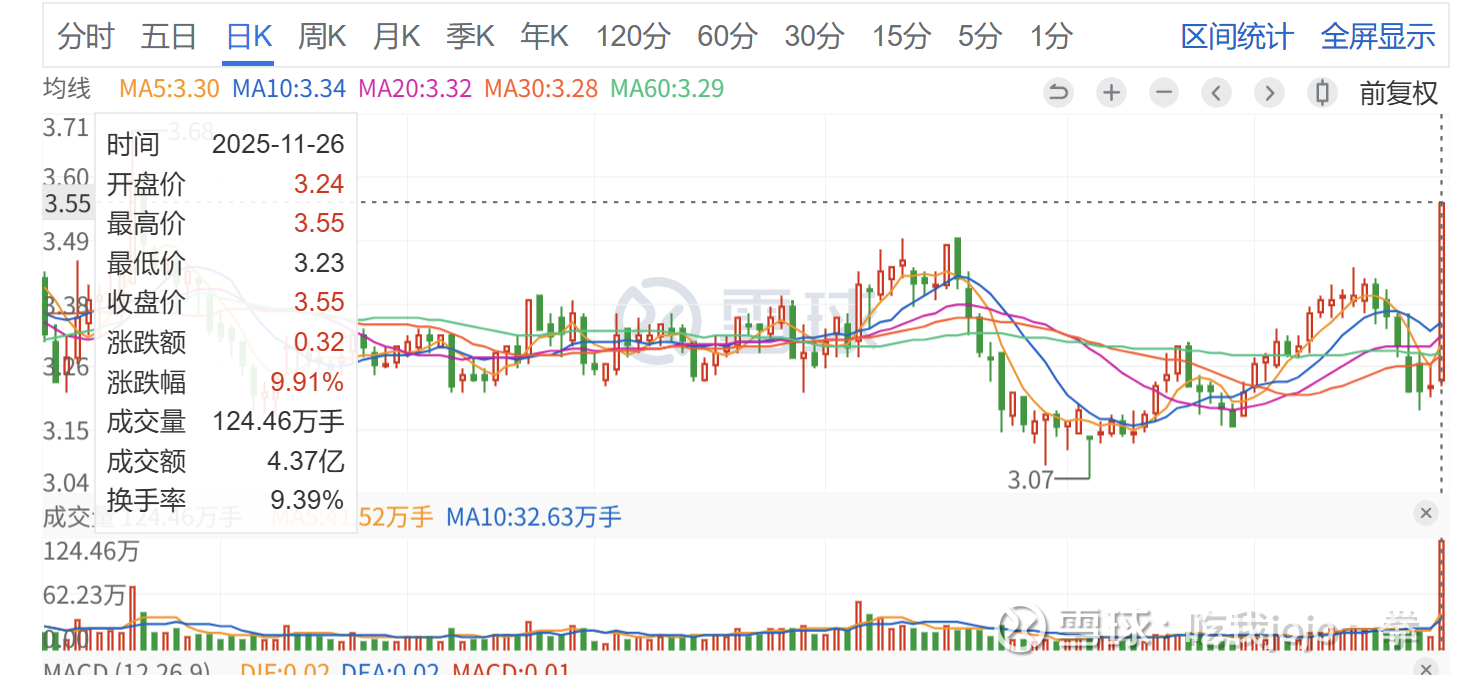1463x675 pixels.
Task: Click the reset/undo chart view icon
Action: click(1058, 93)
